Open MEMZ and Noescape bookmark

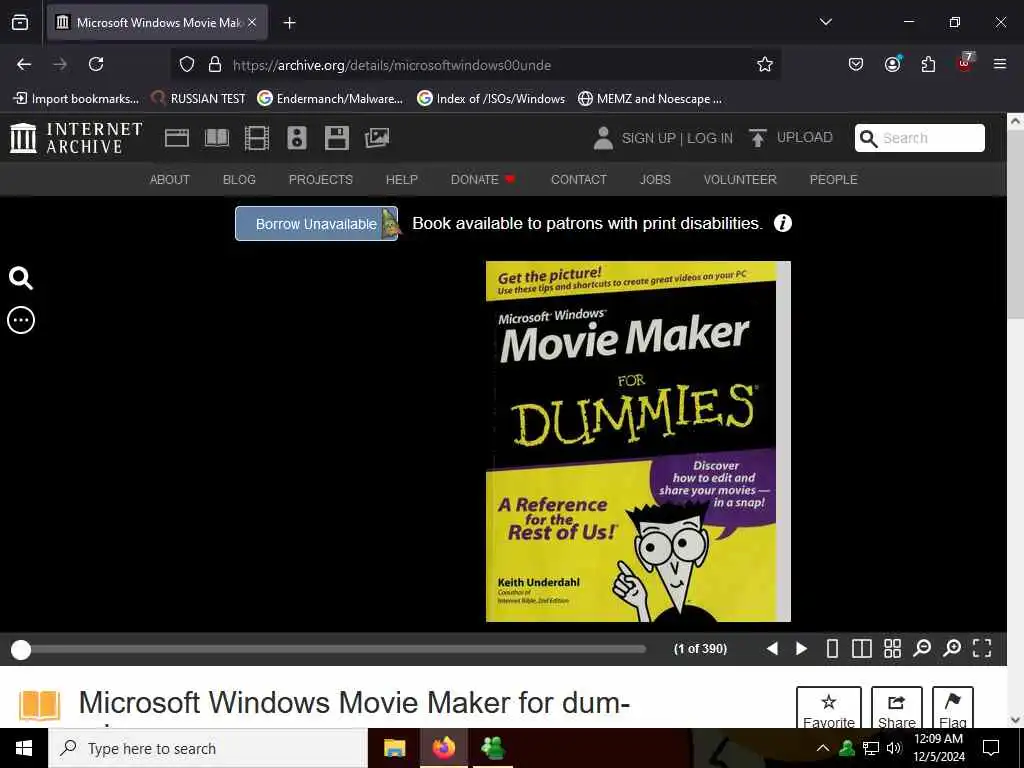pos(650,99)
